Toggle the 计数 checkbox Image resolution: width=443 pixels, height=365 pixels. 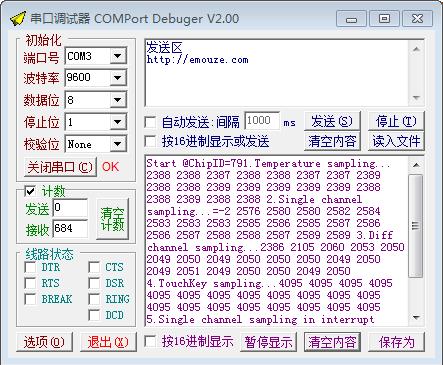point(30,191)
